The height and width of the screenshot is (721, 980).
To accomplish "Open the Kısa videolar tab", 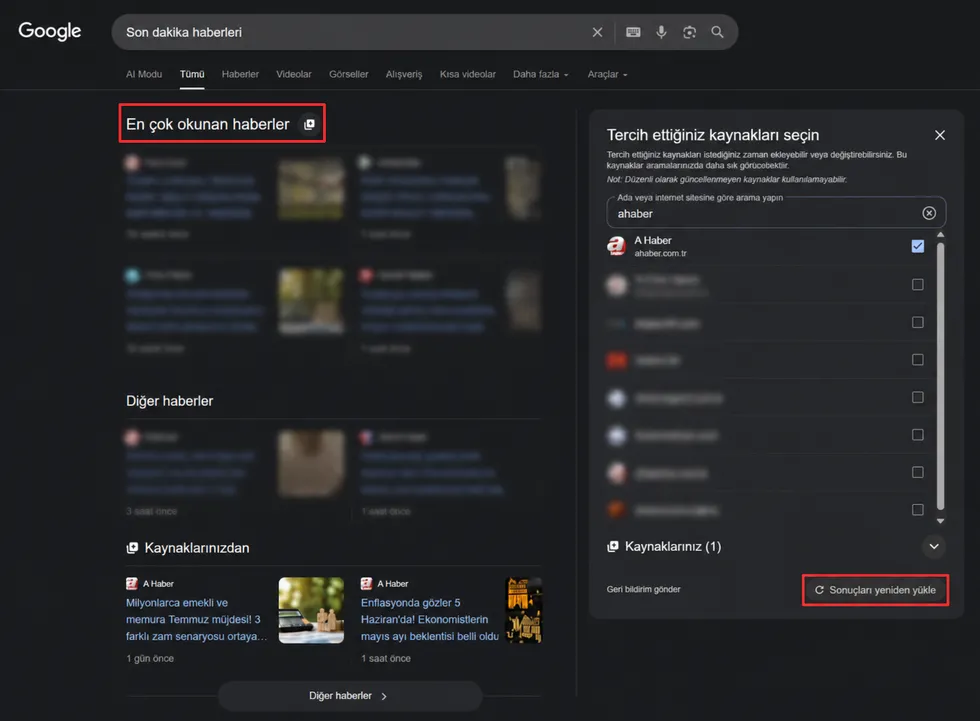I will [x=468, y=74].
